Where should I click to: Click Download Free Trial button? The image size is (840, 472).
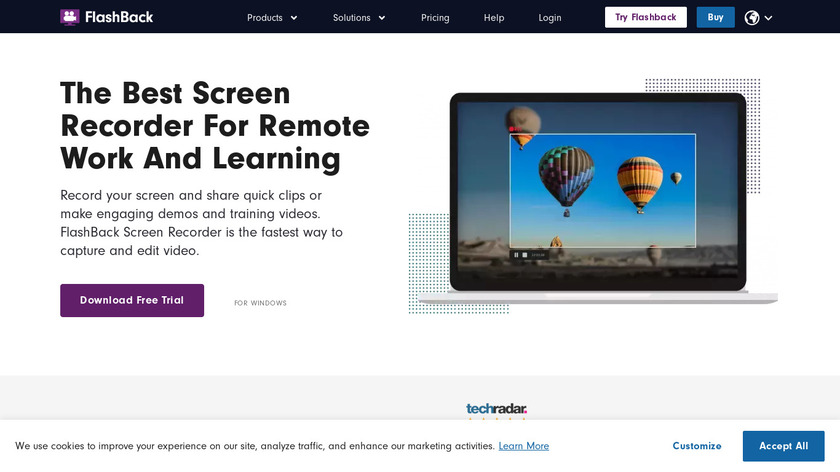[x=132, y=301]
